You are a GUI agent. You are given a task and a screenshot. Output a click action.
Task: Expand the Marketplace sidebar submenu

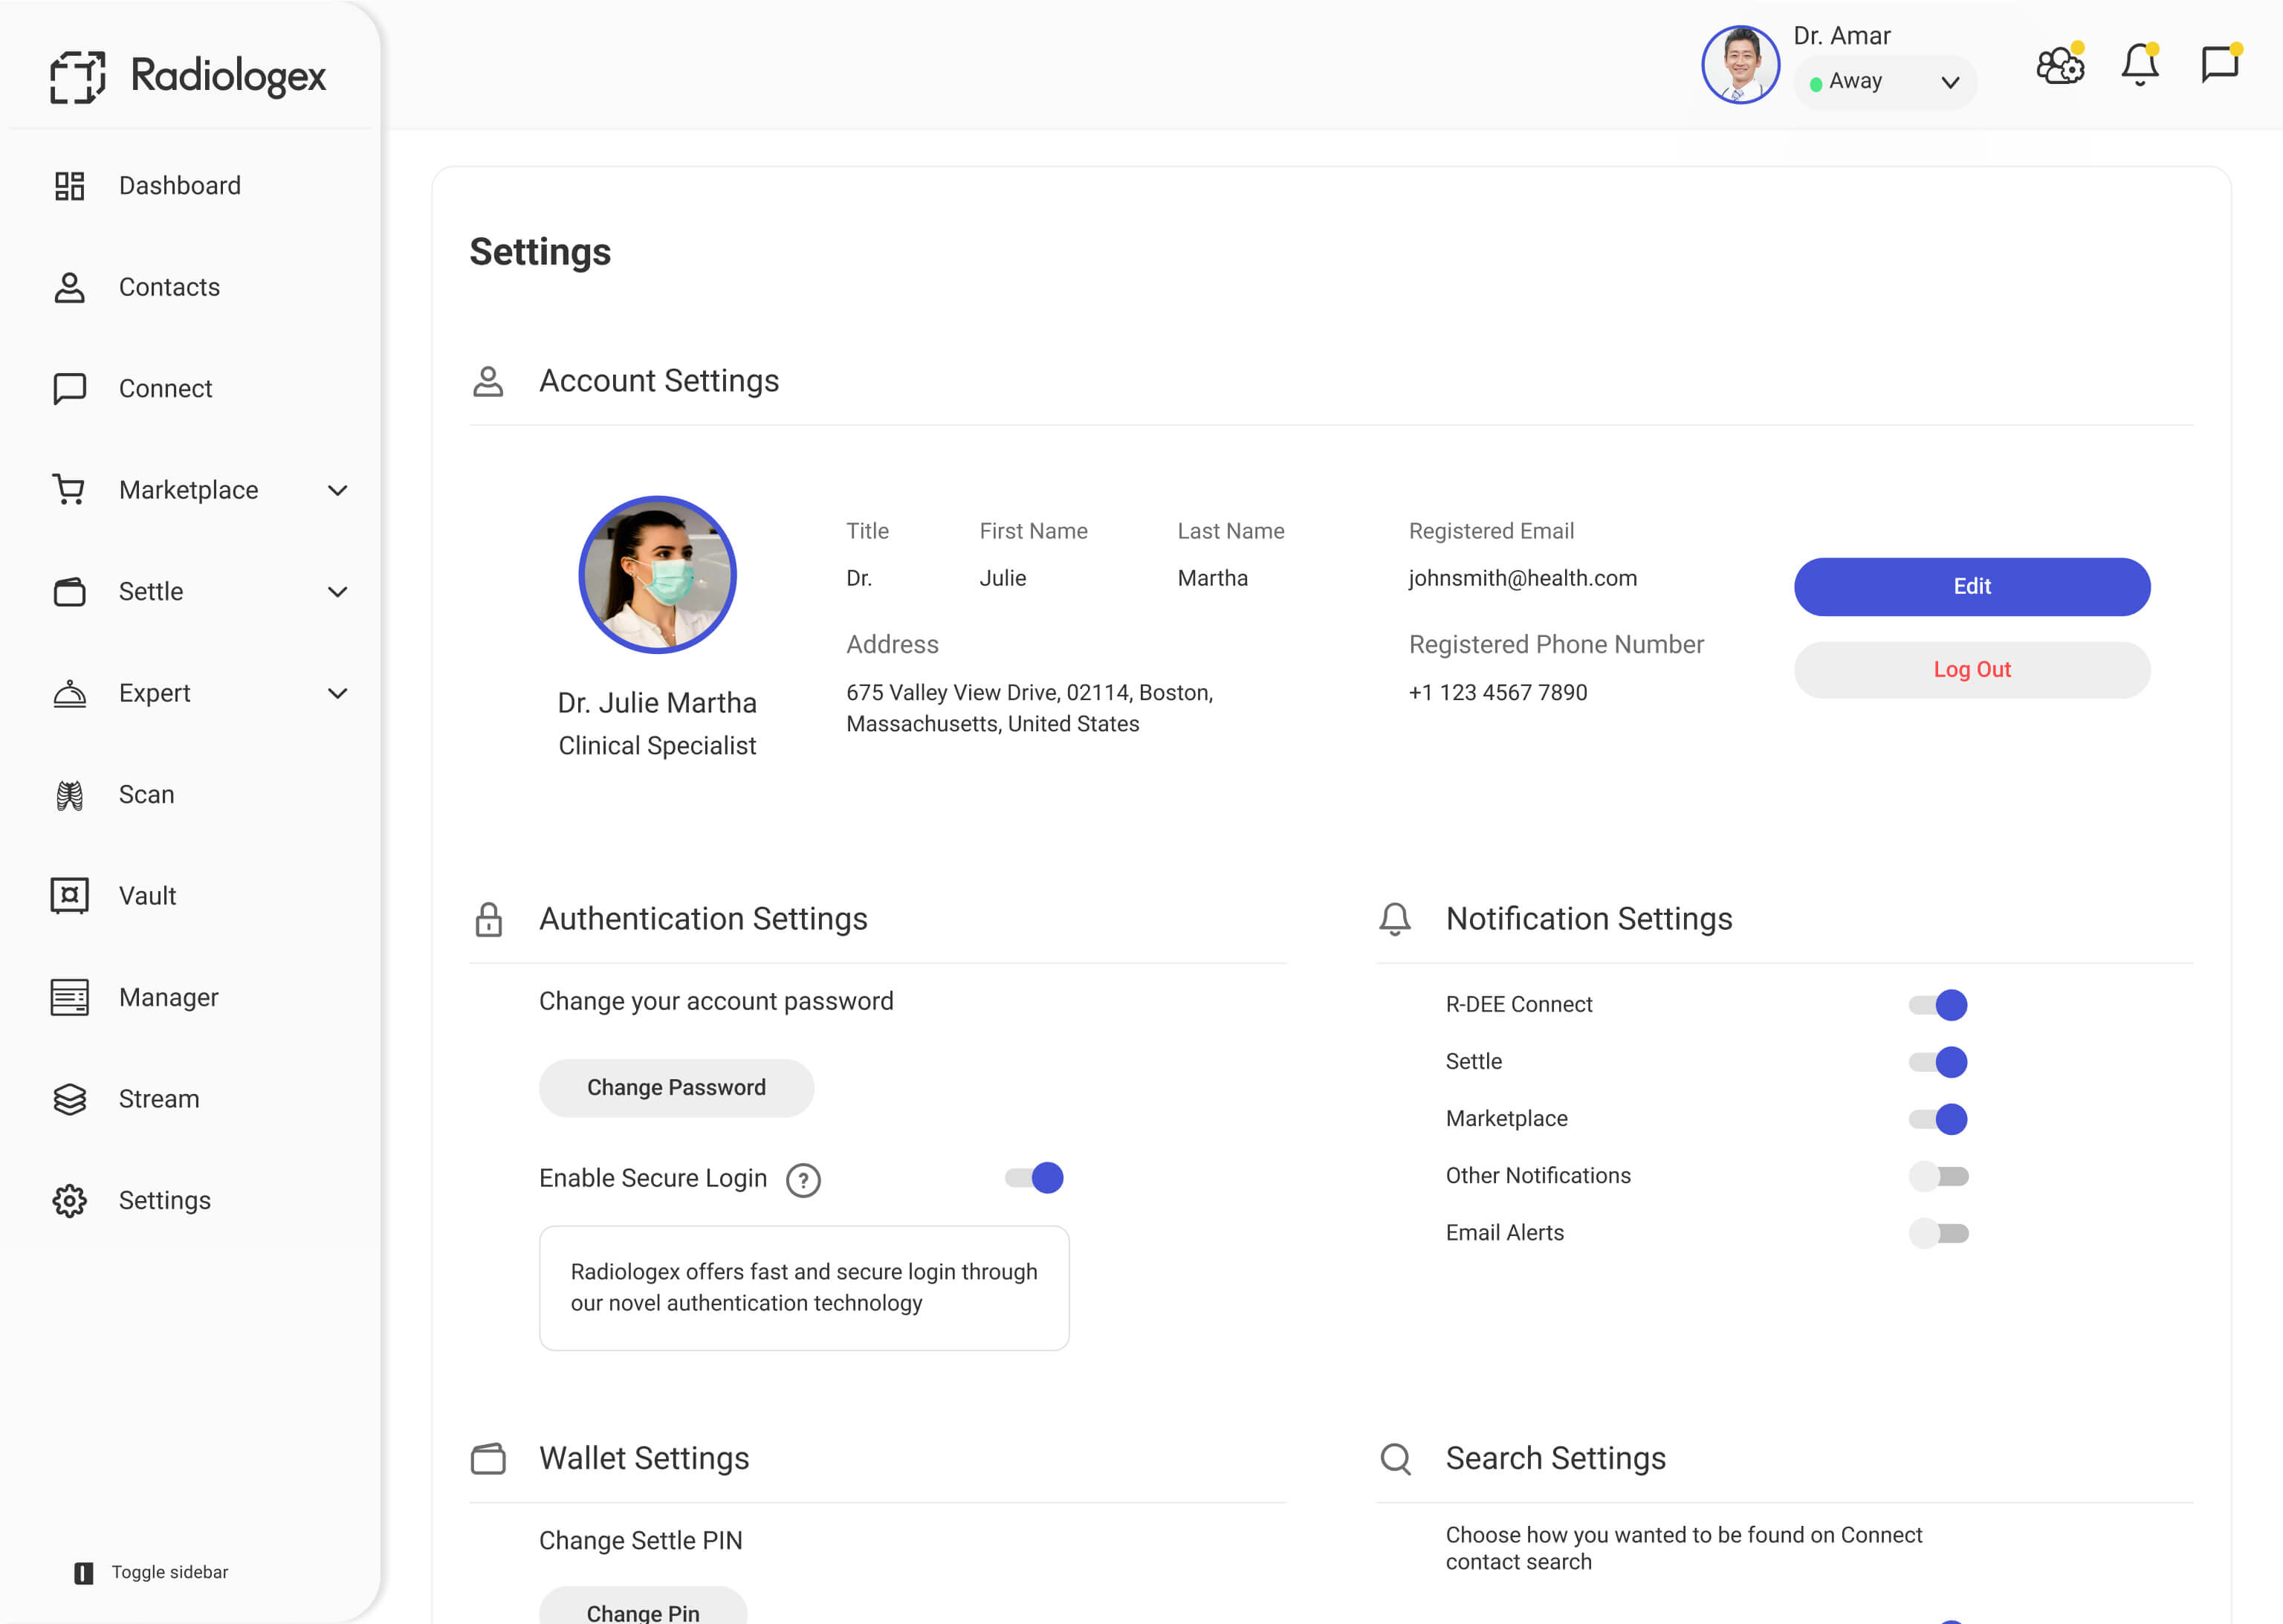pyautogui.click(x=338, y=490)
